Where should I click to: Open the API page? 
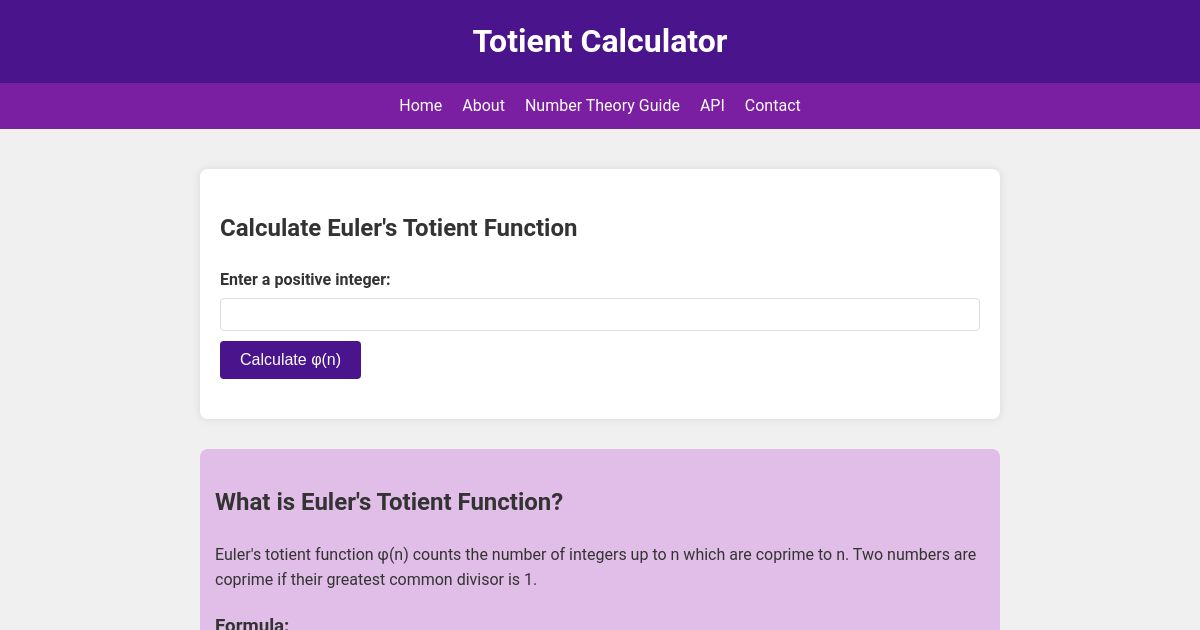point(712,105)
